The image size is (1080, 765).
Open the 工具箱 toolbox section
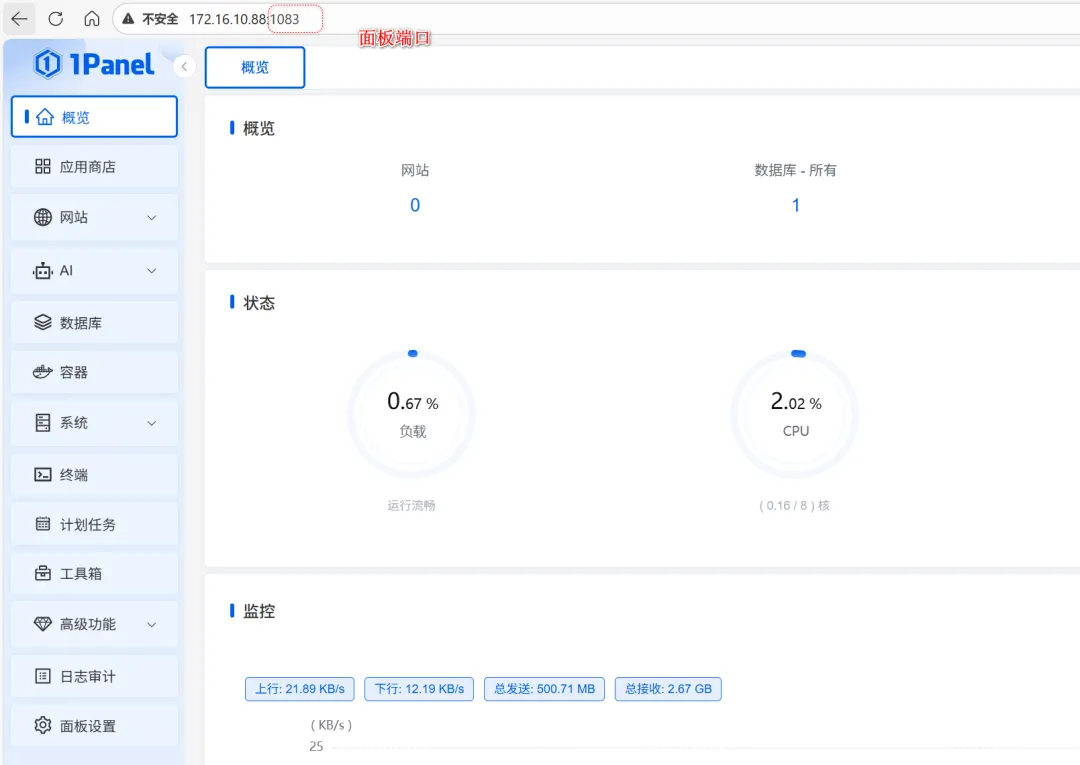pyautogui.click(x=94, y=573)
